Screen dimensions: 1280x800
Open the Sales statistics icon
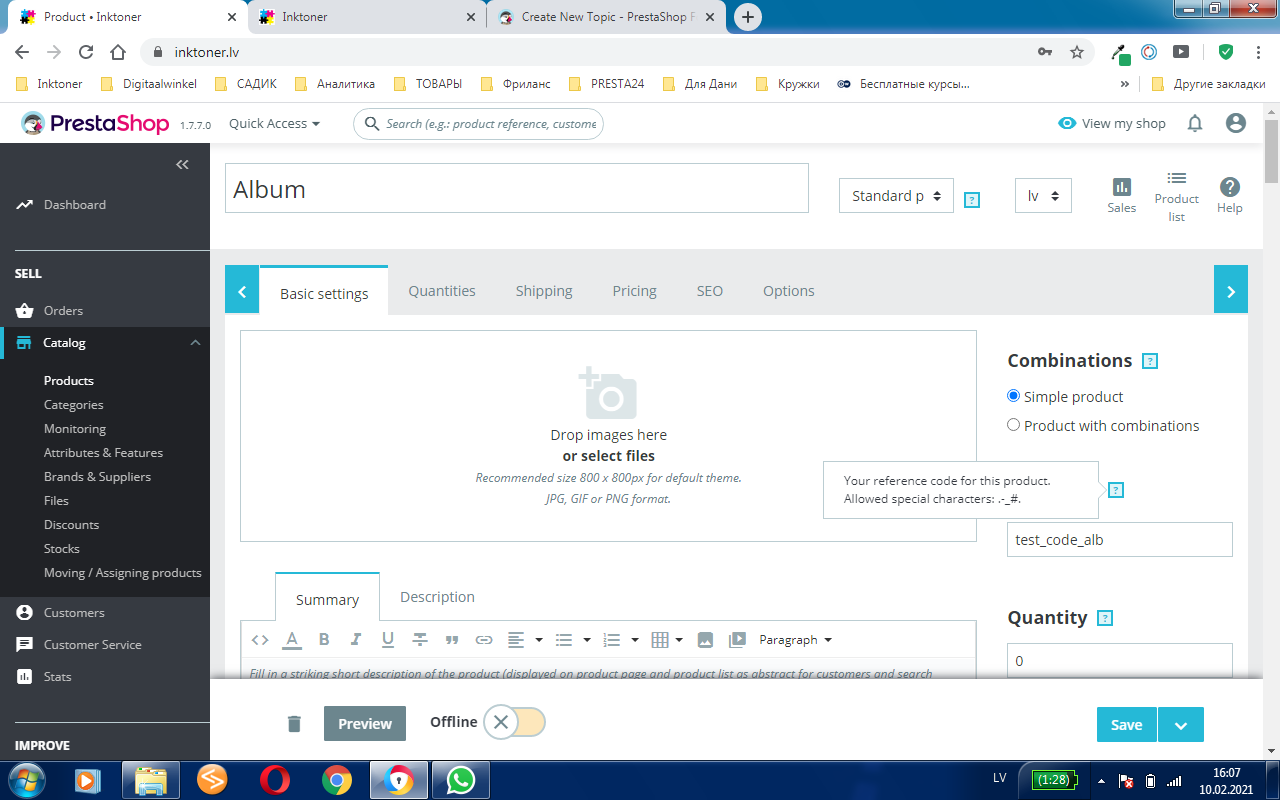point(1122,195)
